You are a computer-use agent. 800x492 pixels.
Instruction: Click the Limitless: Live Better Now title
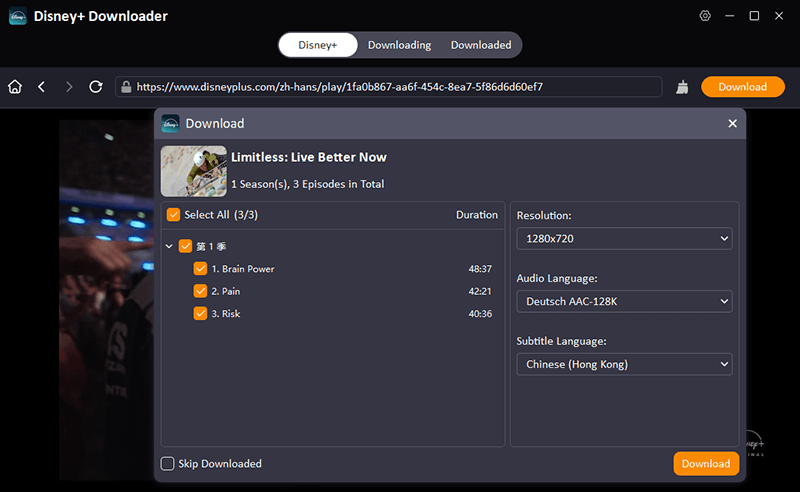pos(309,157)
